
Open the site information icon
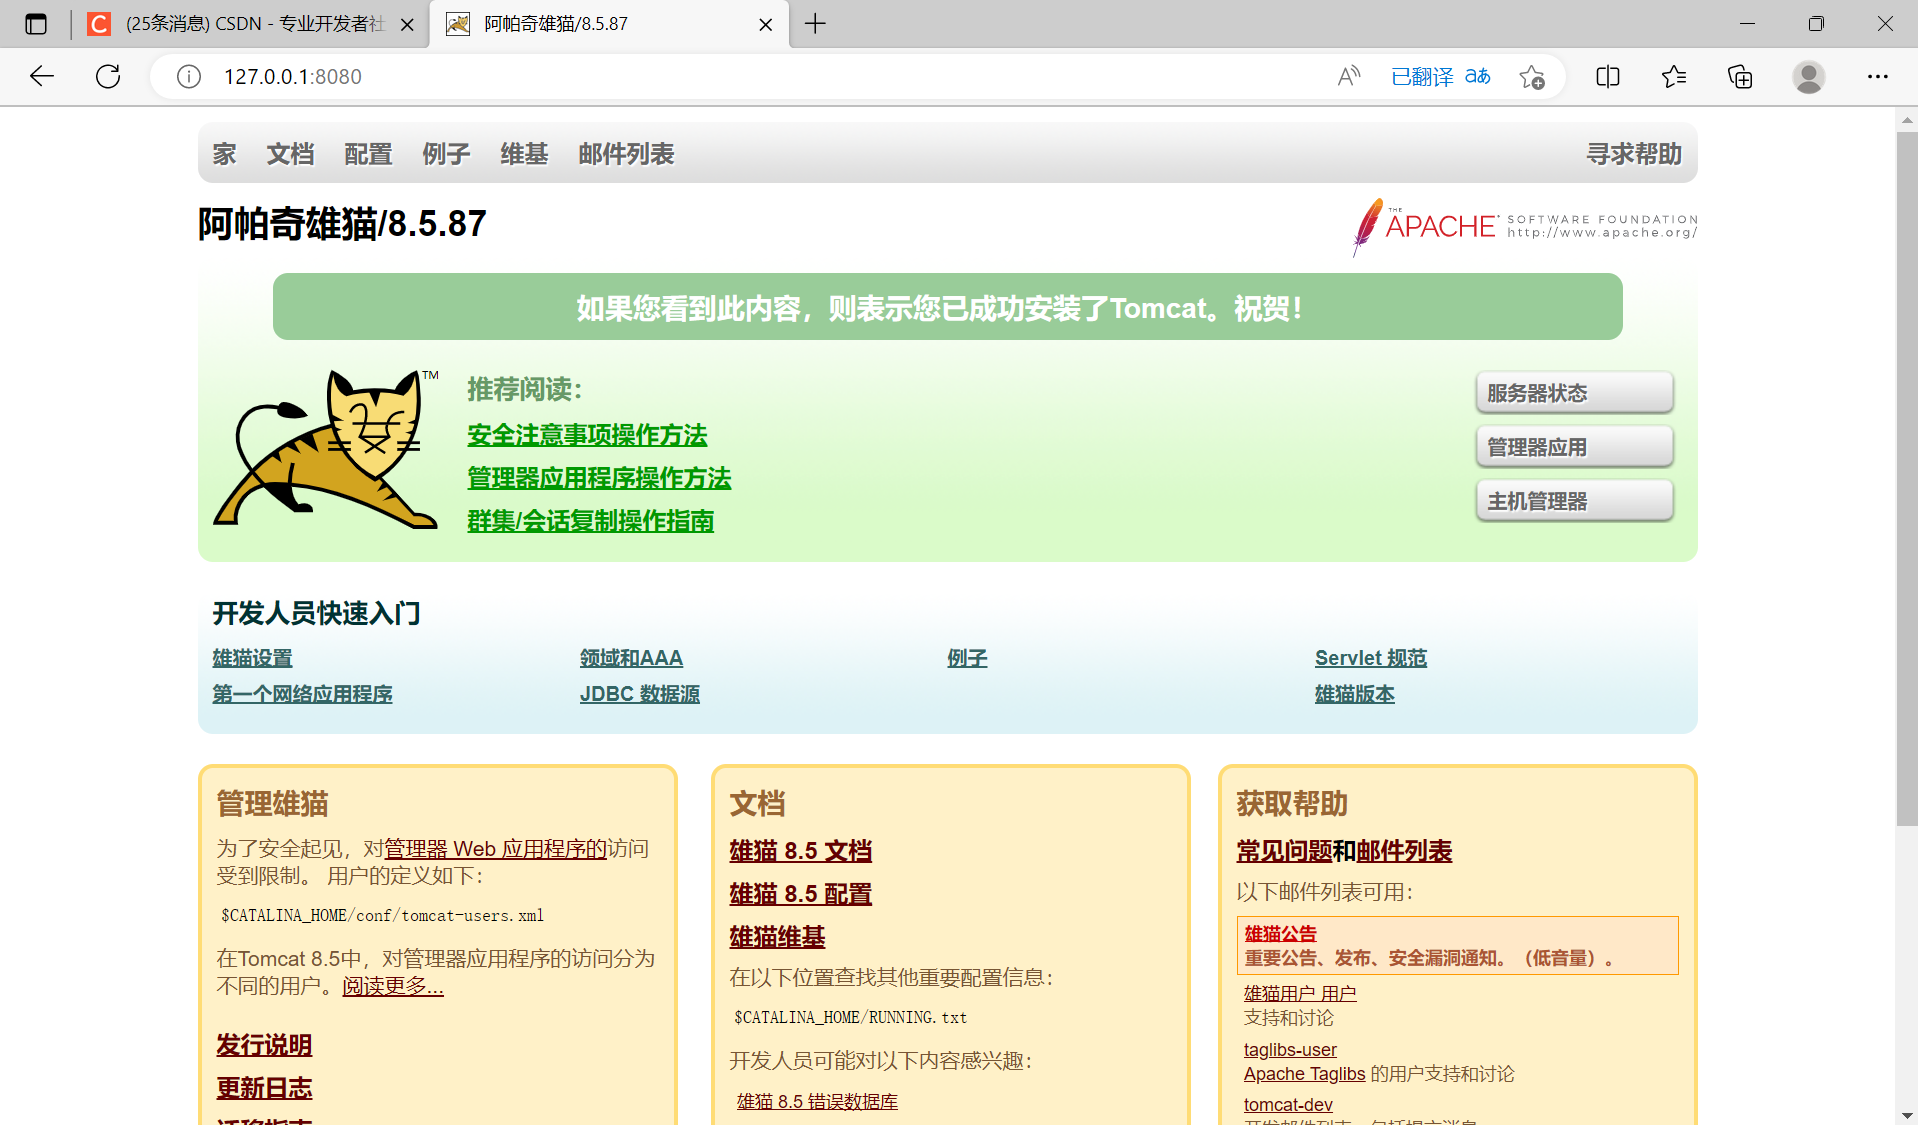tap(189, 76)
